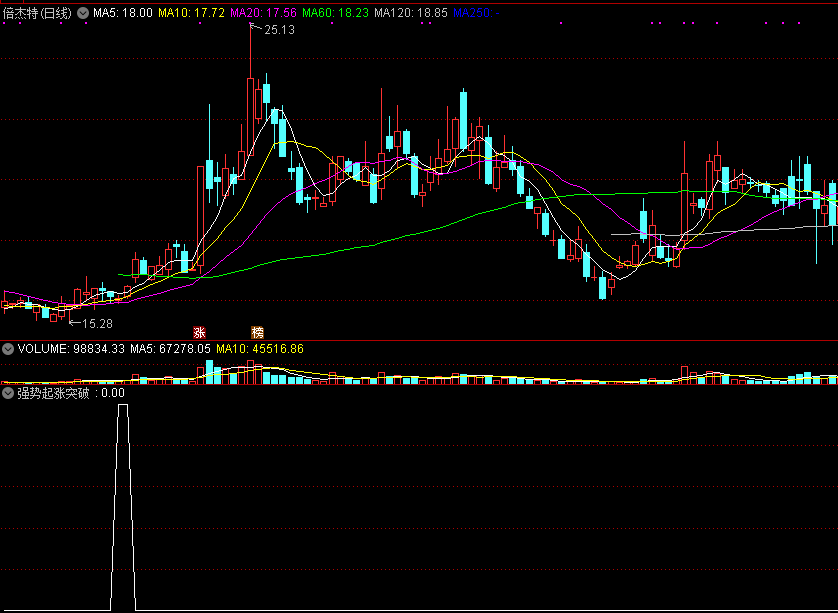Click the MA5: 18.00 label
Viewport: 838px width, 613px height.
click(x=123, y=13)
